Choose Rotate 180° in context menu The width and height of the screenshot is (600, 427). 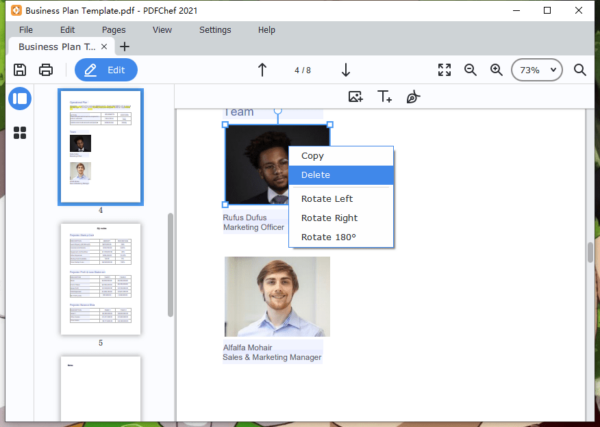point(341,237)
